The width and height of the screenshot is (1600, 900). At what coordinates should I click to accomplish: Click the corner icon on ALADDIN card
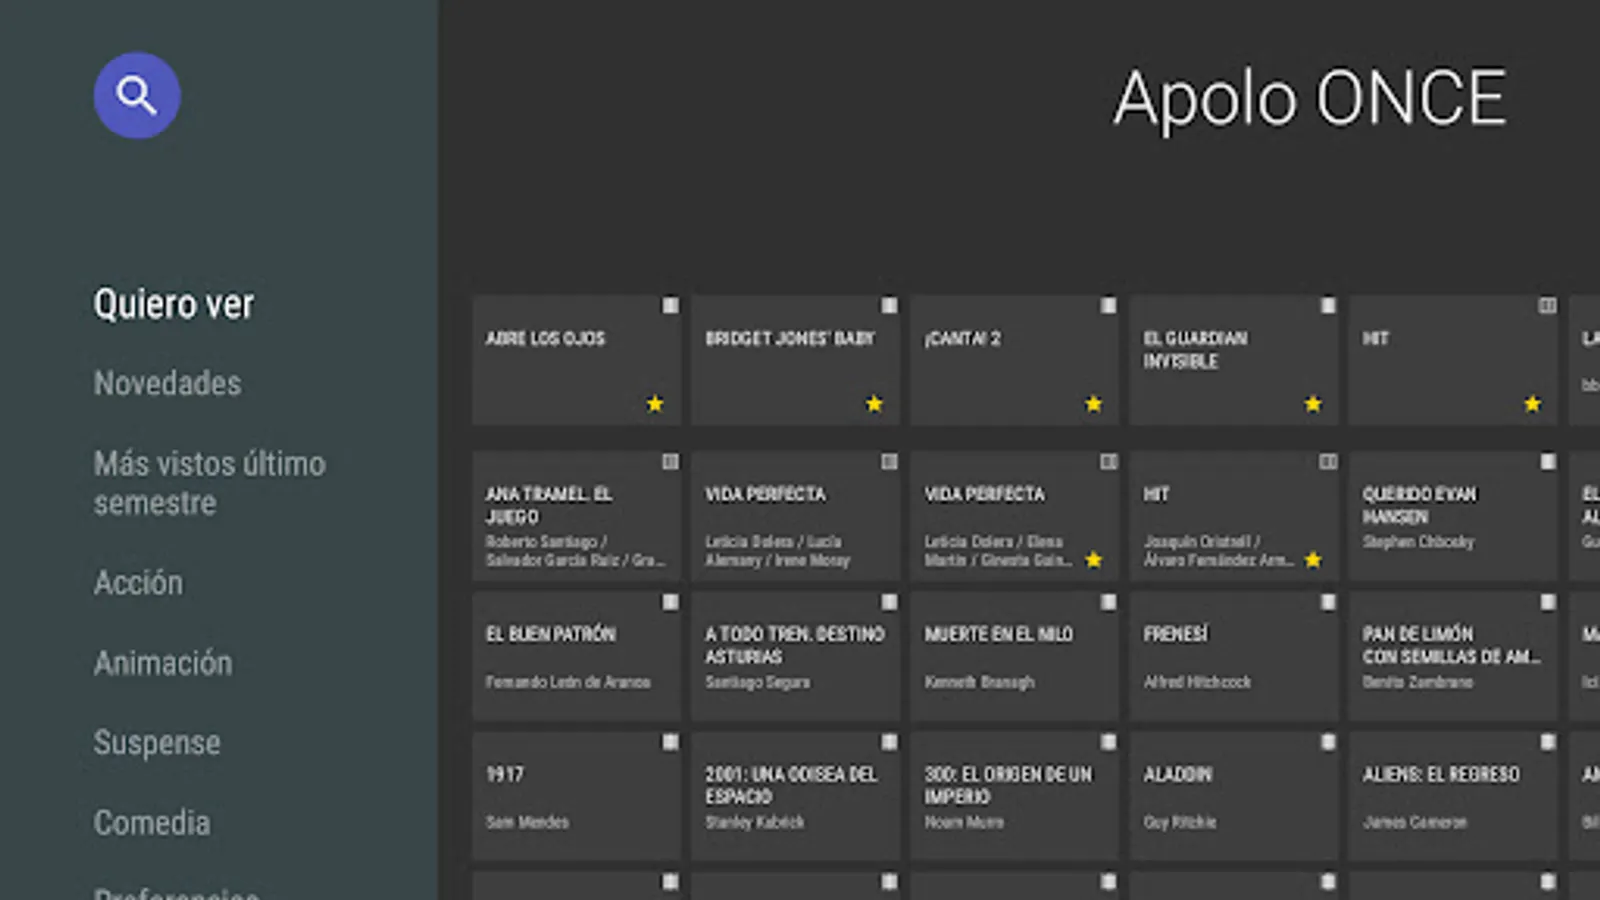click(x=1328, y=742)
